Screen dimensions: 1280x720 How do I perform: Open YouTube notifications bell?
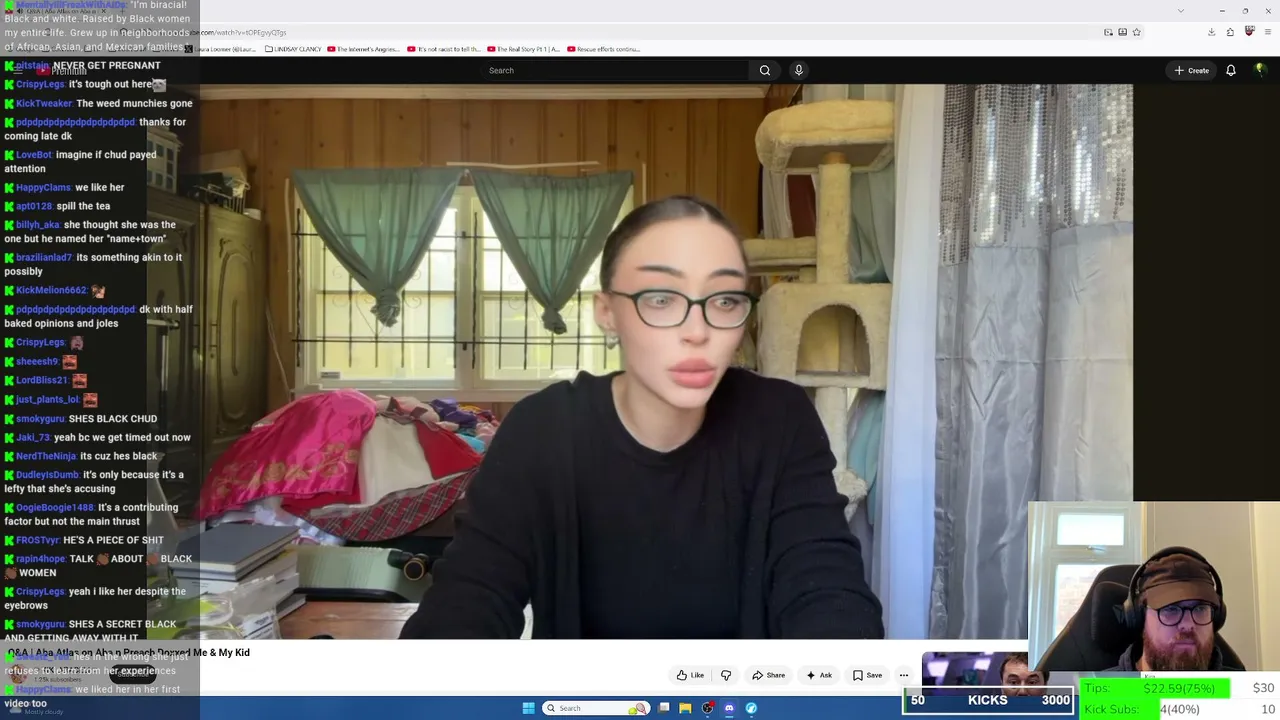(1231, 70)
